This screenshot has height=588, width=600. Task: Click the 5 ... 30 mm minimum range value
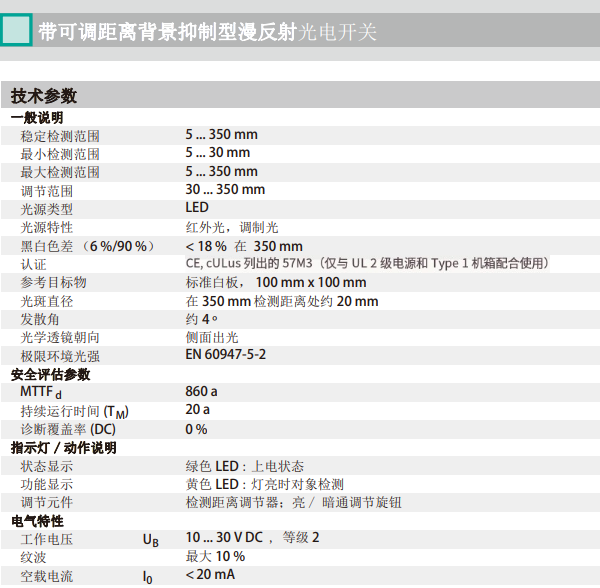point(217,153)
